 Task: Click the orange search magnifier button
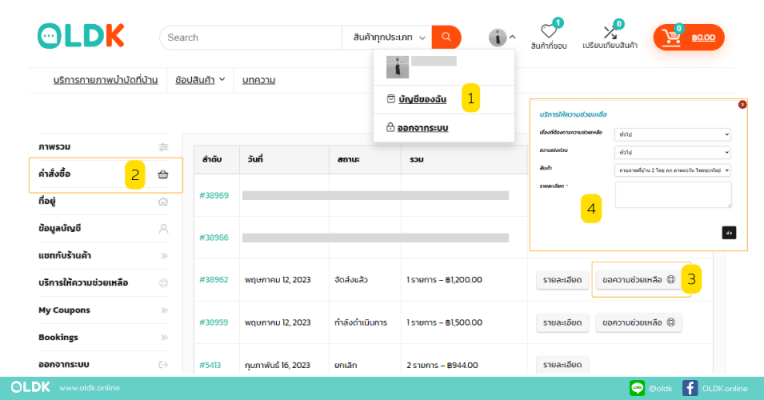point(446,37)
